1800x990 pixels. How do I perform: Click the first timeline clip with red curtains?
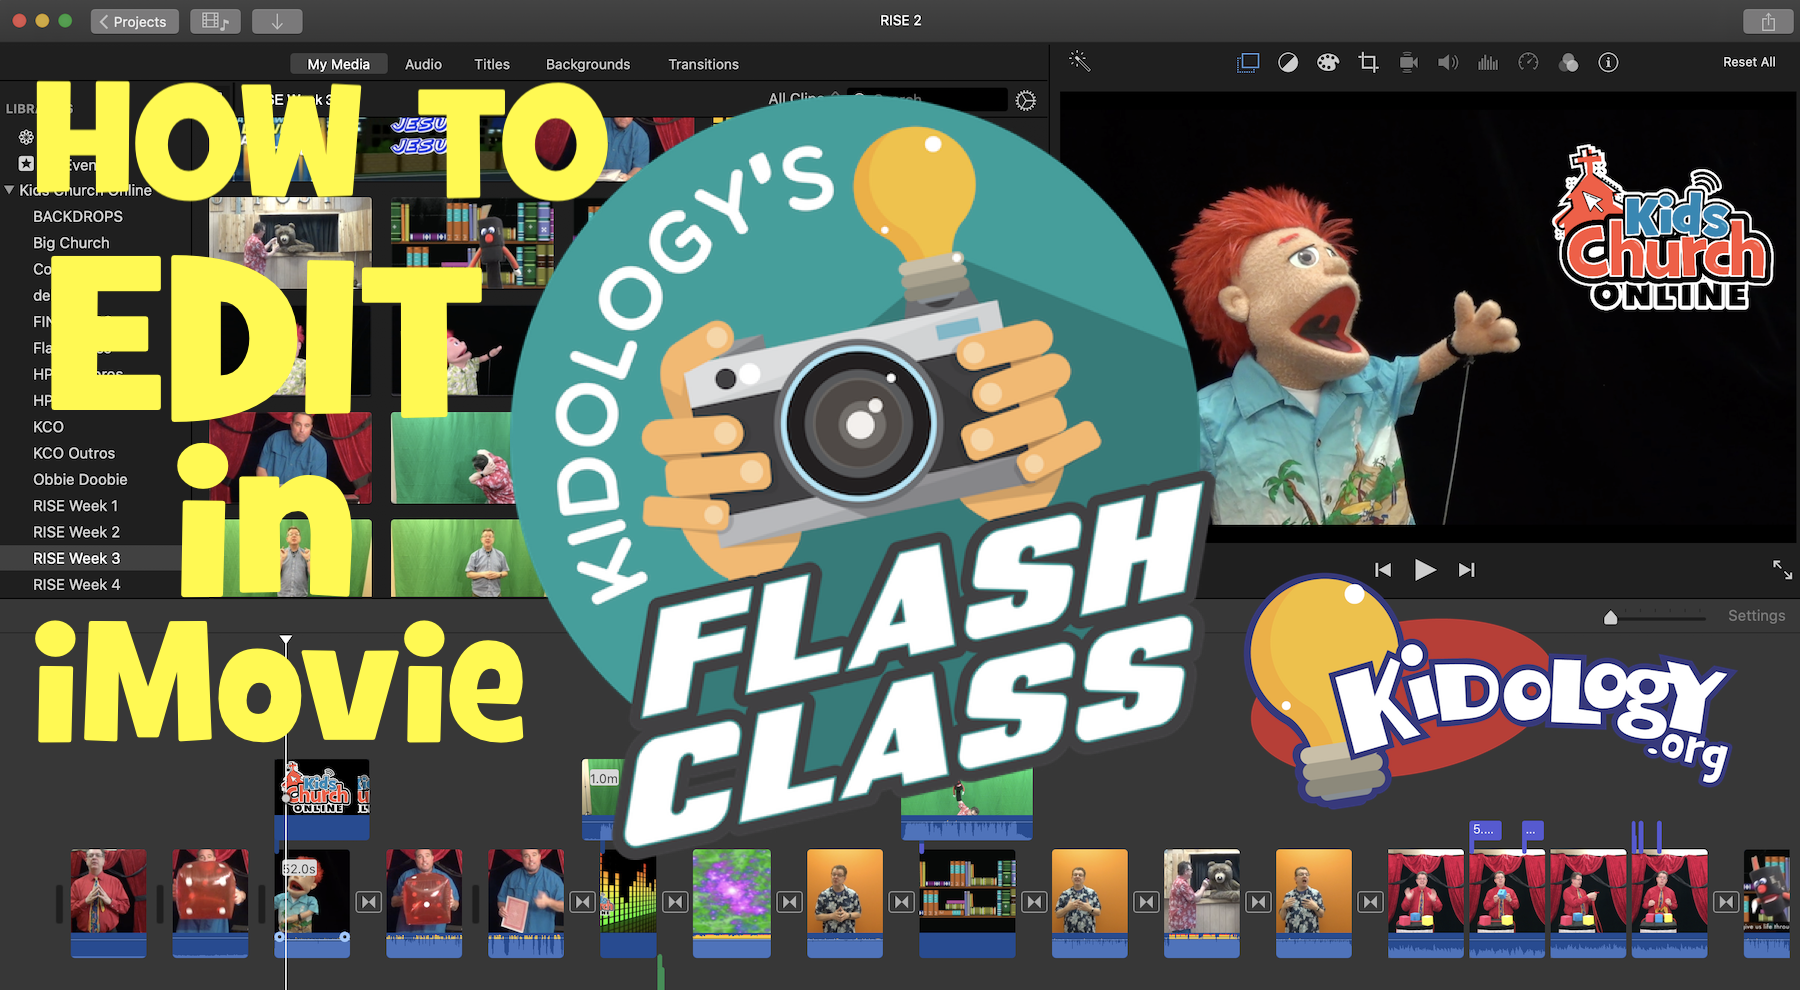click(109, 903)
